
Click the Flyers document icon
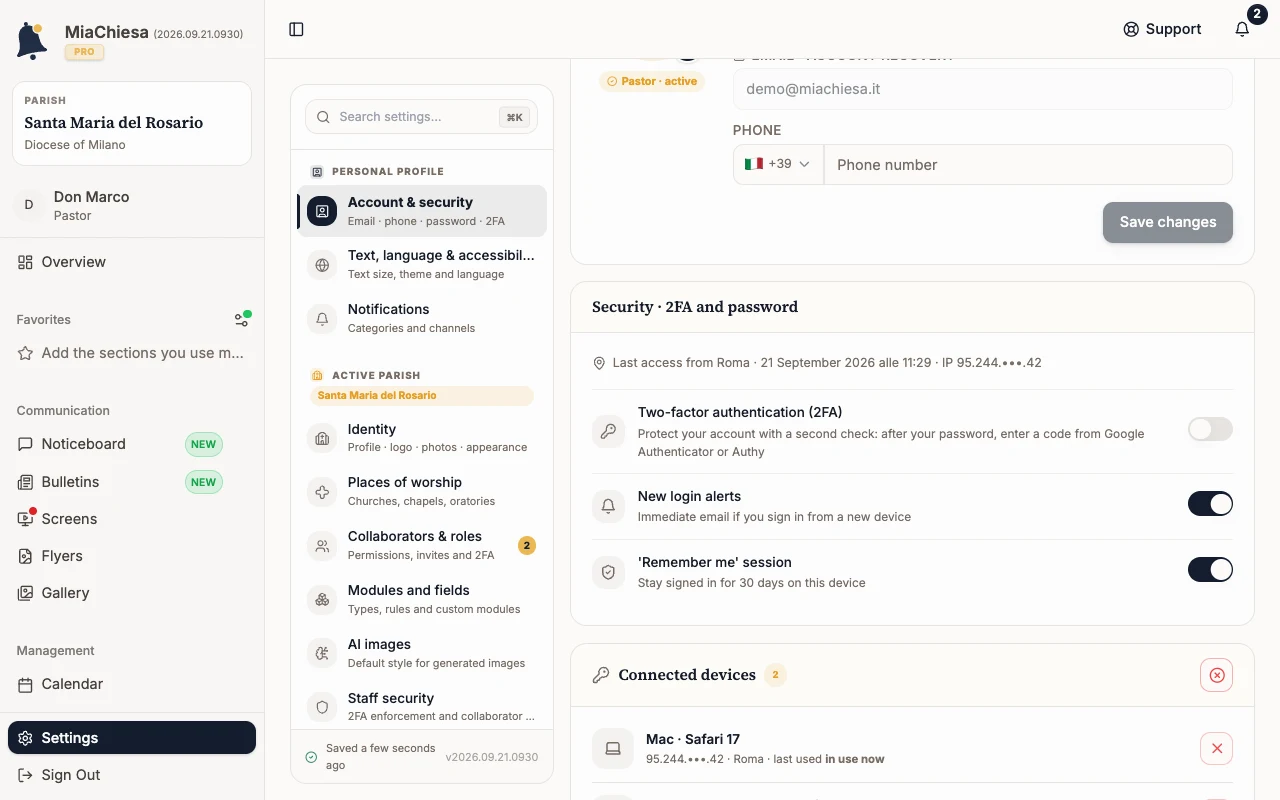25,556
